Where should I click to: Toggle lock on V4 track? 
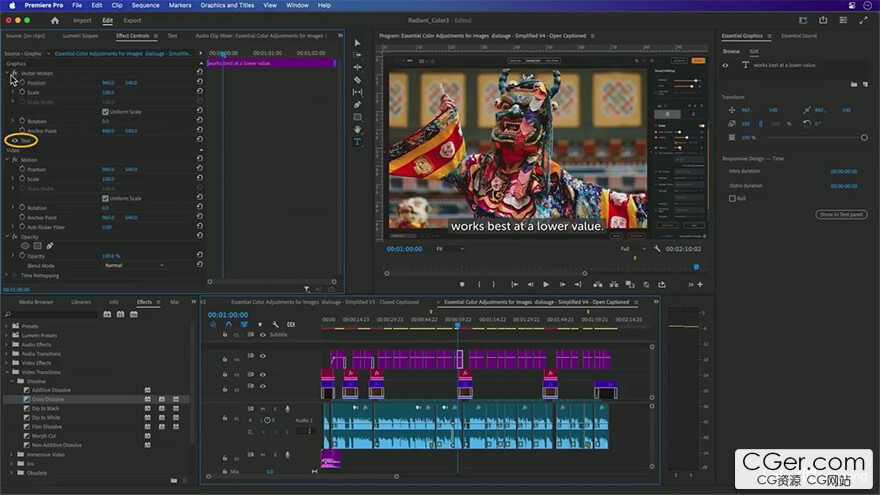225,359
